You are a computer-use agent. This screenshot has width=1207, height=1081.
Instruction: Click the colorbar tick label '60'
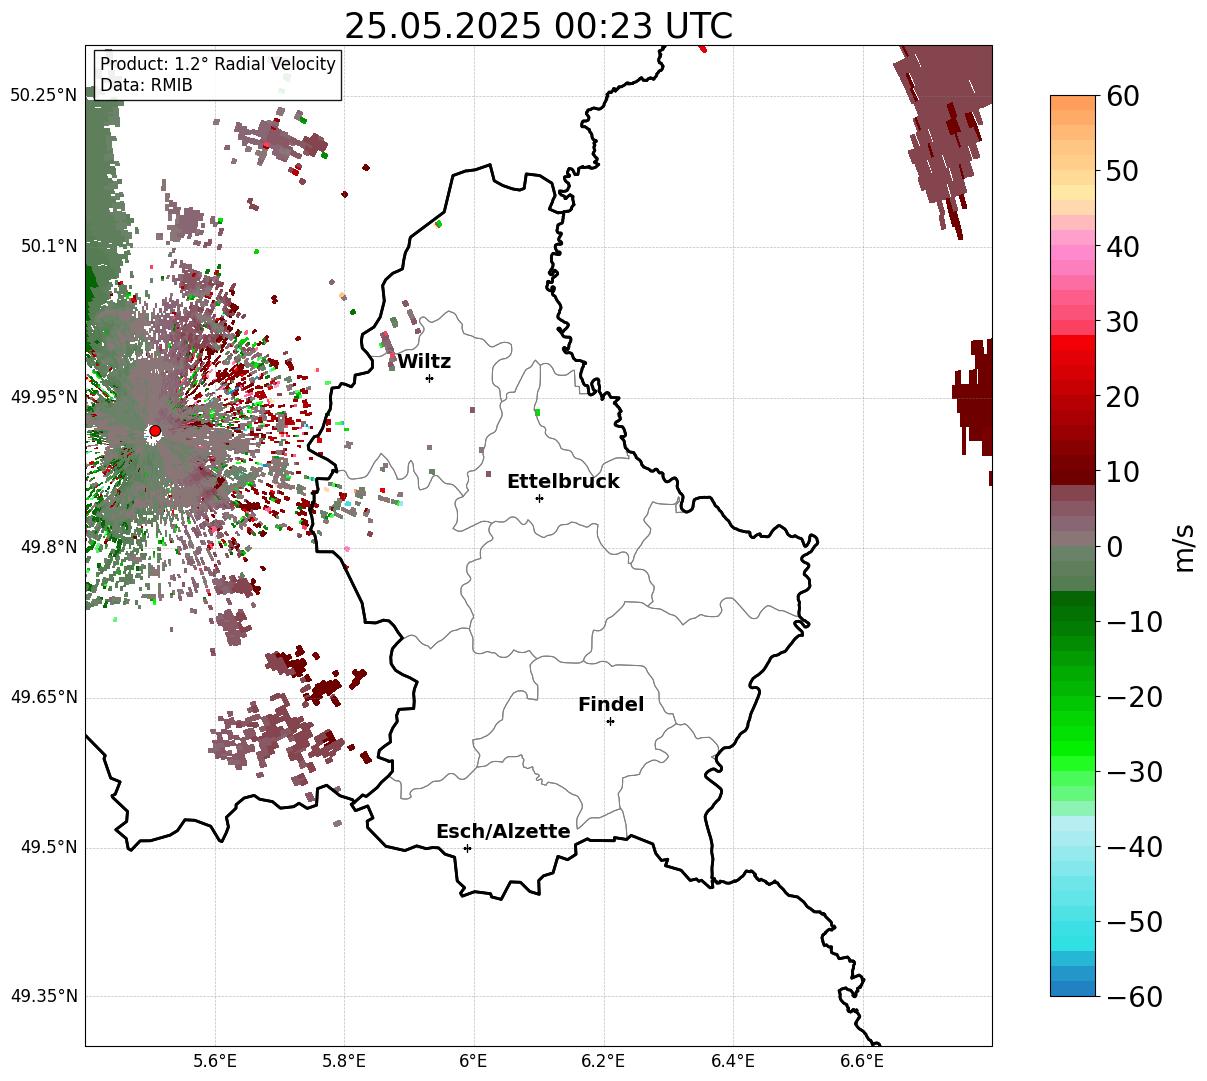(x=1122, y=96)
